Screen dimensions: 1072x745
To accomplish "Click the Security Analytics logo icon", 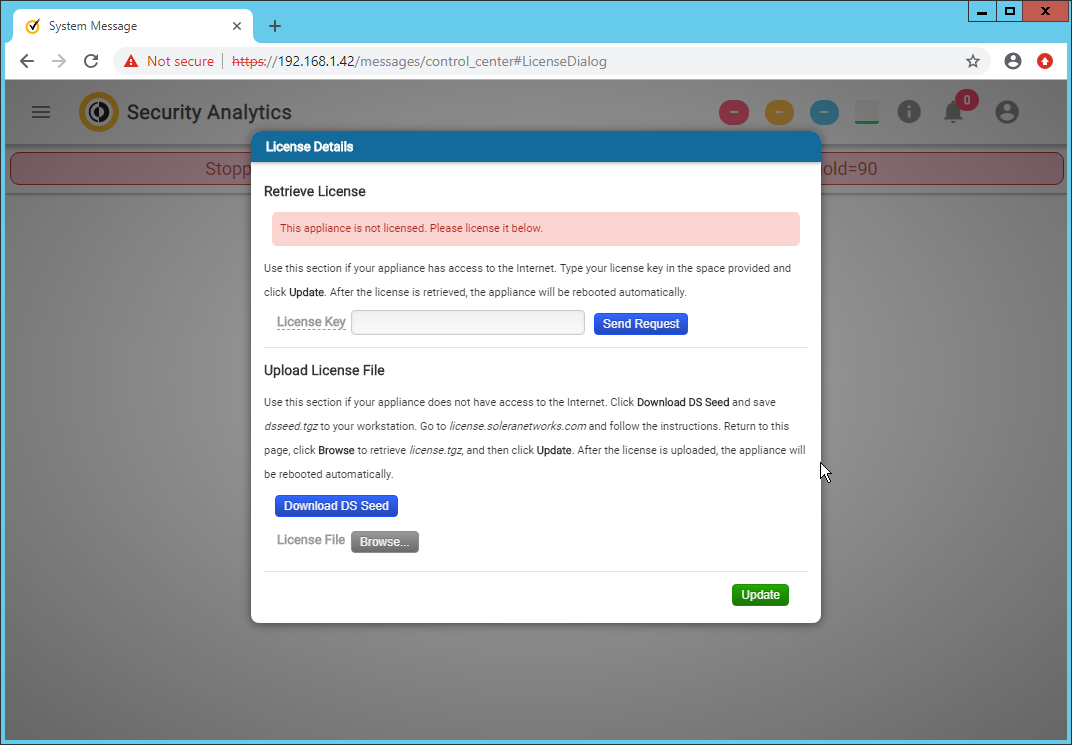I will point(99,112).
